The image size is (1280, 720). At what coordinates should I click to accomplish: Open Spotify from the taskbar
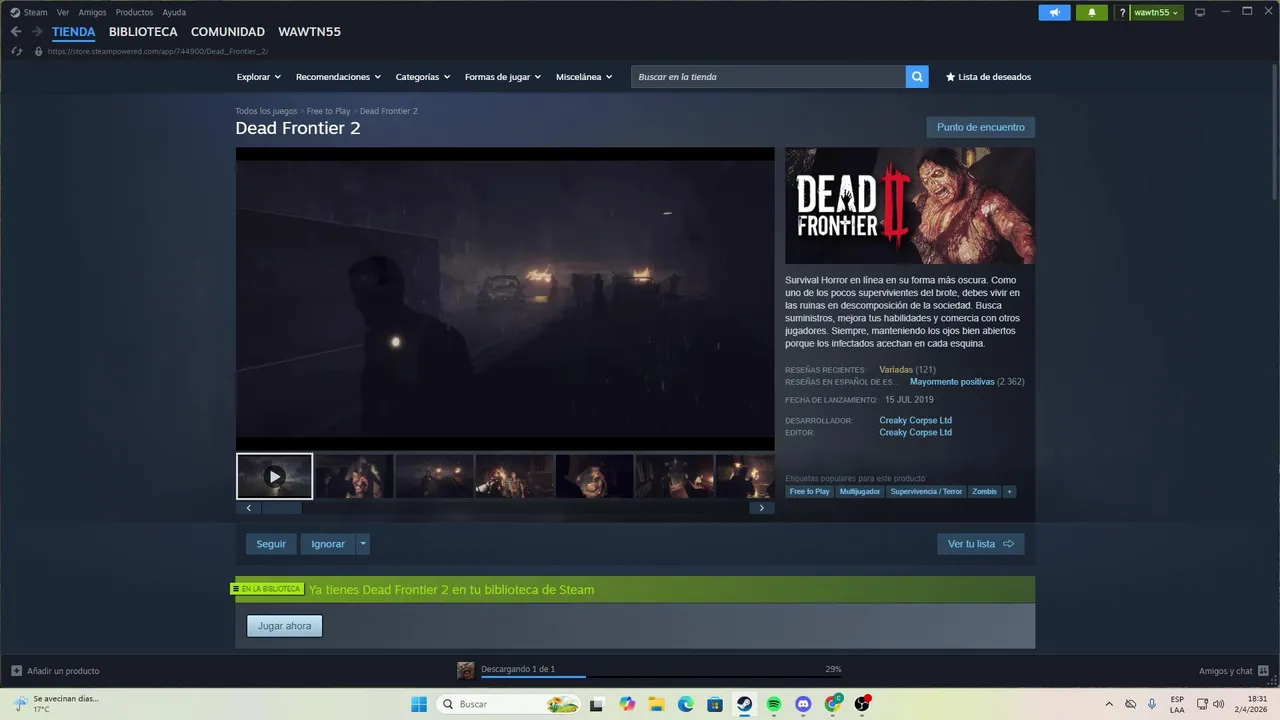(x=774, y=704)
